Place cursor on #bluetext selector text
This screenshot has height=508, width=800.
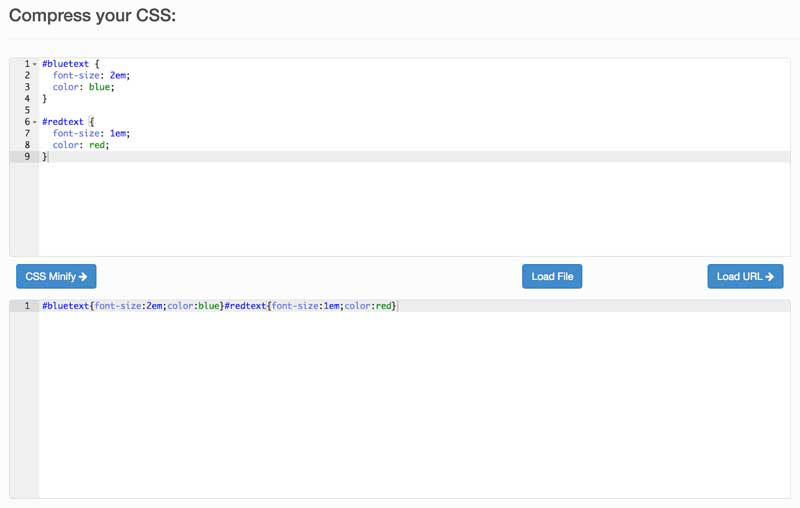click(x=65, y=64)
